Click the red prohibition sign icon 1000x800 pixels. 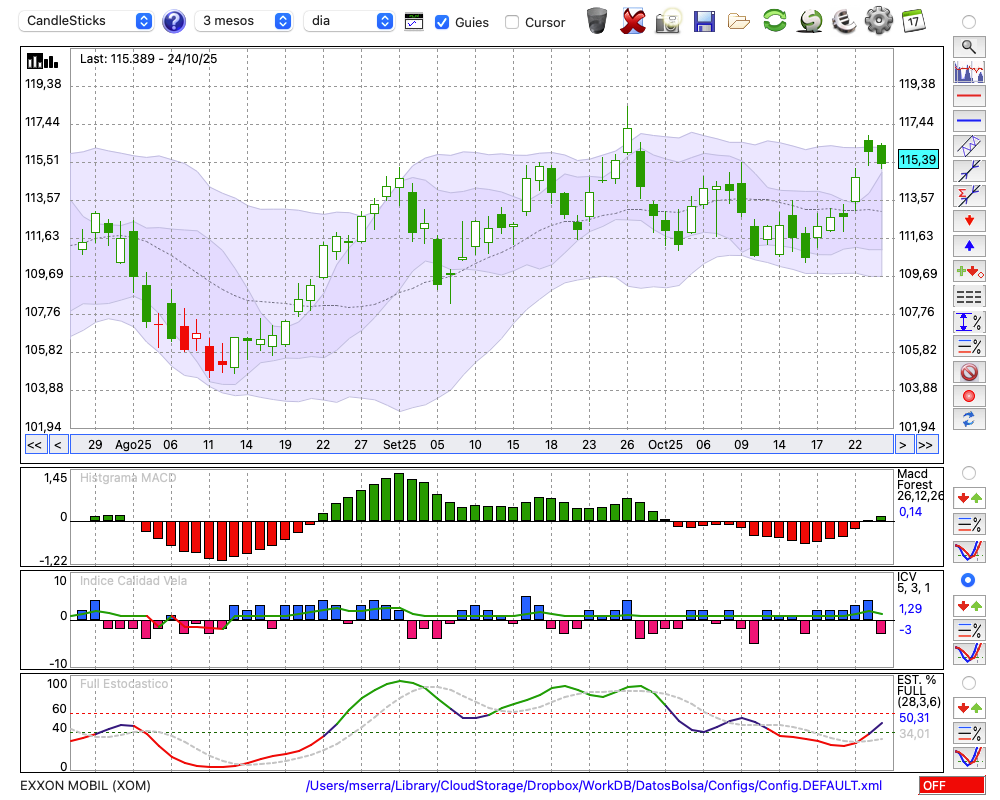(969, 372)
